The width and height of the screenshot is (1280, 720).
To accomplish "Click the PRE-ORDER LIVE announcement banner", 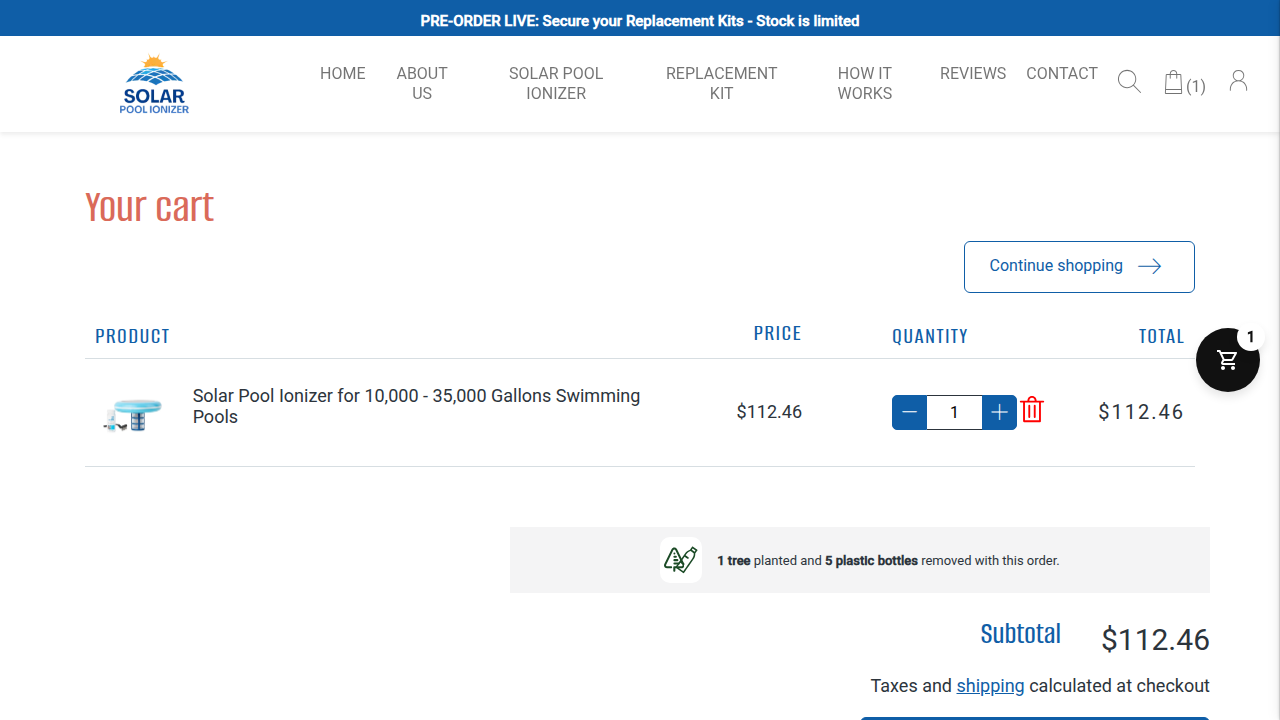I will point(640,20).
